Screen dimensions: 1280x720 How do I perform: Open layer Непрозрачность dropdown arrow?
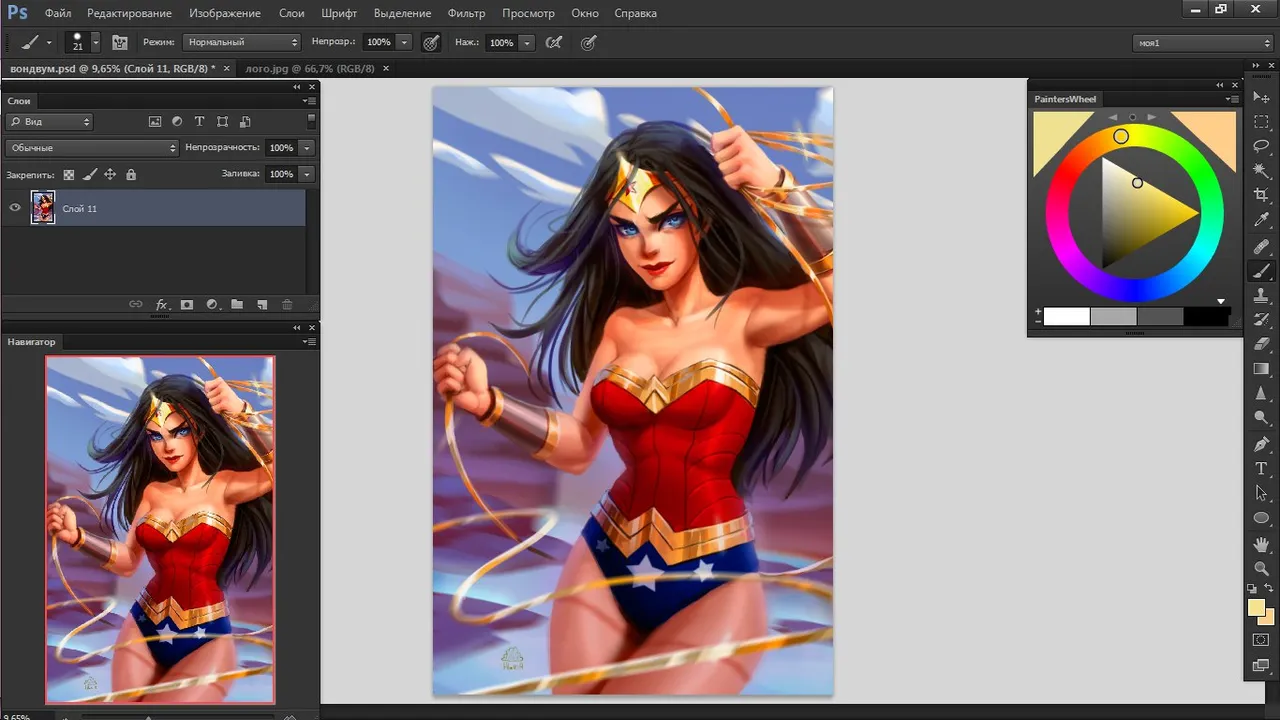[306, 147]
